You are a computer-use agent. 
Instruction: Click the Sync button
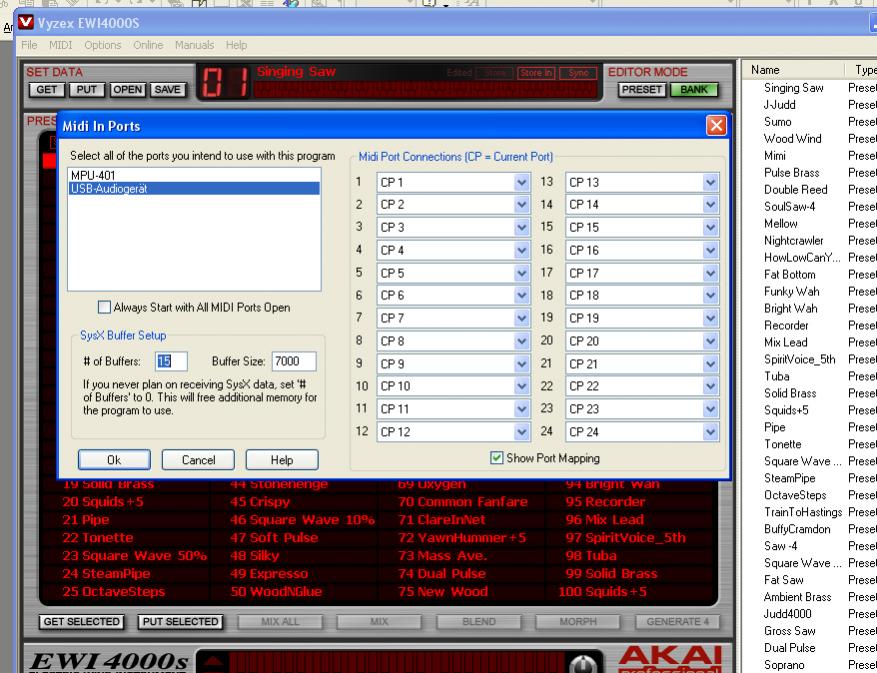(578, 73)
